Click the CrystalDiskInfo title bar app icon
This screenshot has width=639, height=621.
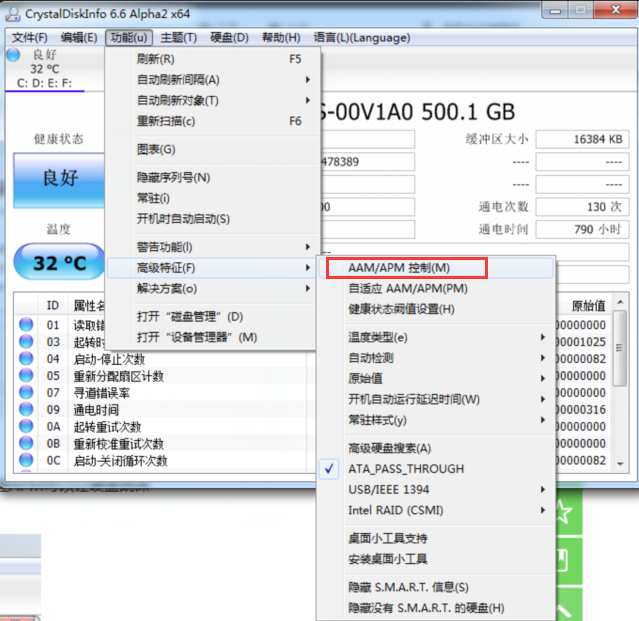point(13,14)
